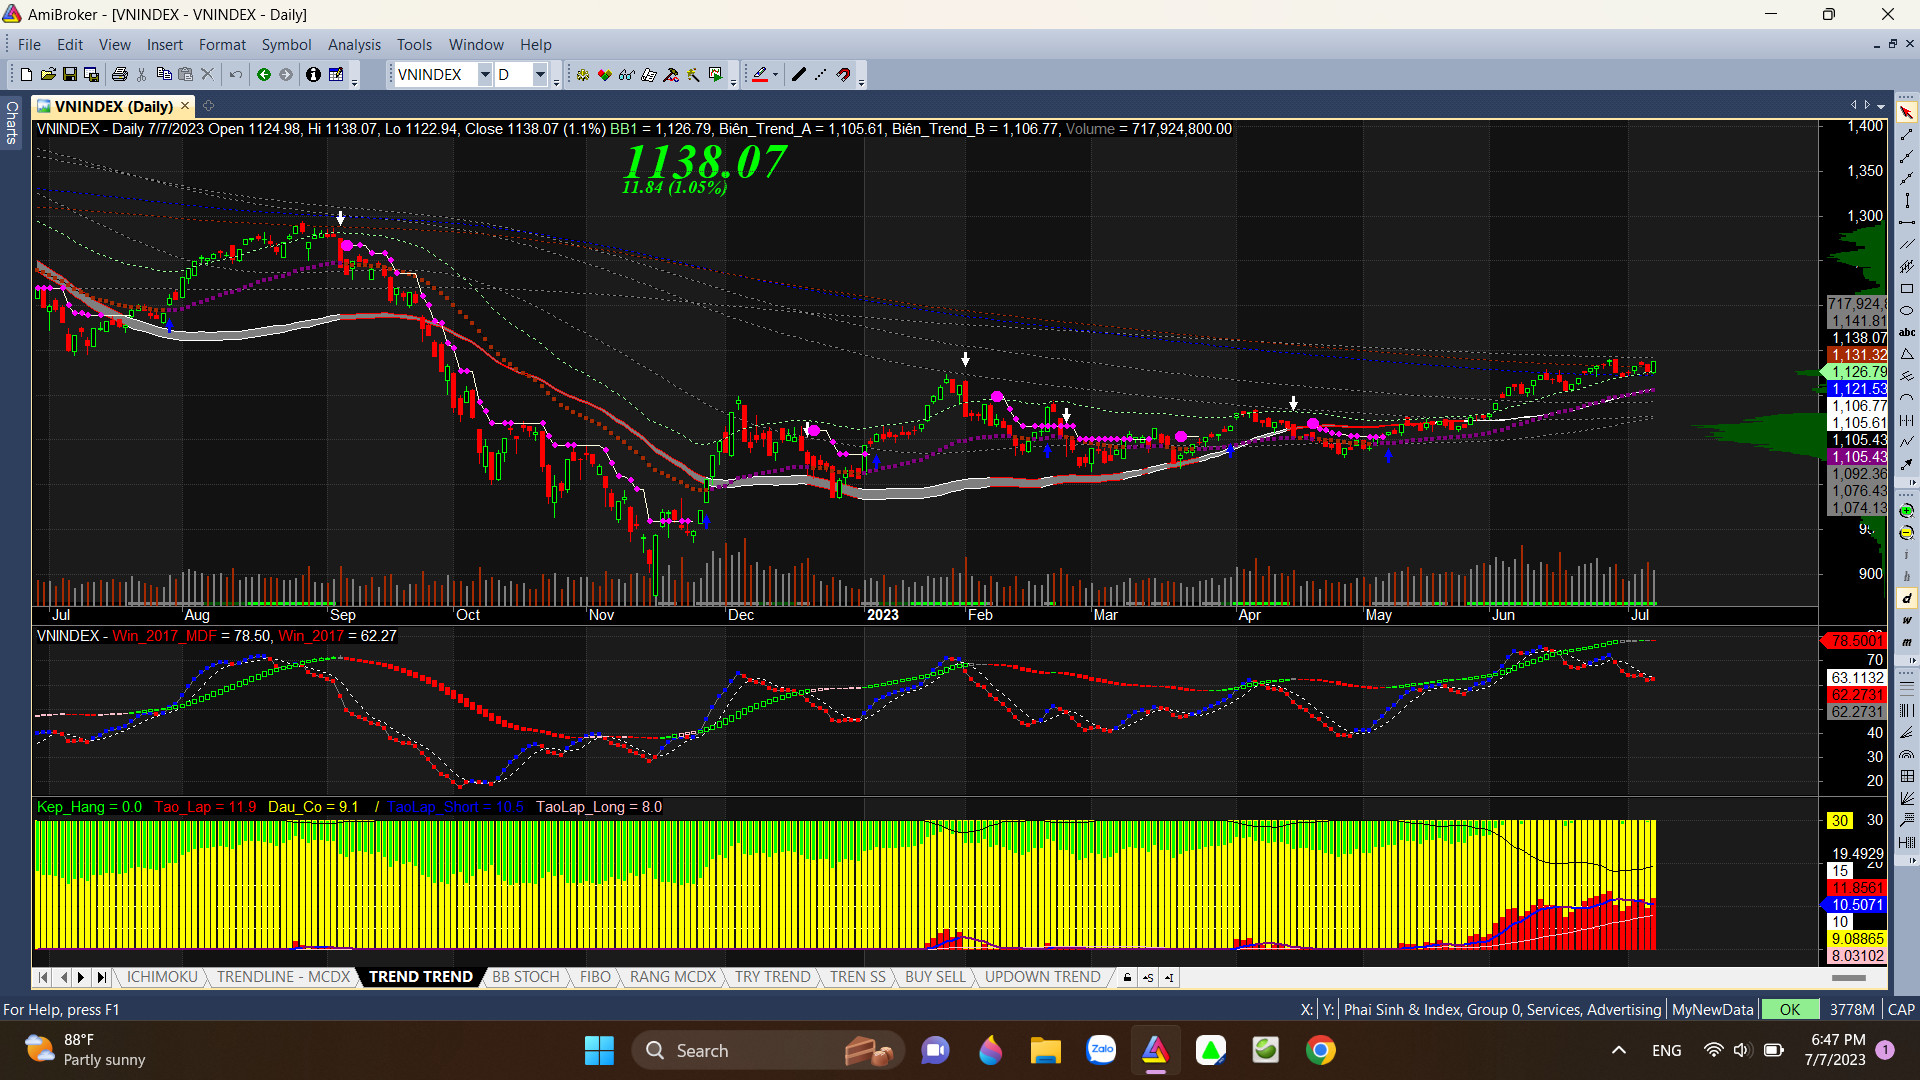The width and height of the screenshot is (1920, 1080).
Task: Select the Zig-zag line drawing tool
Action: 1907,442
